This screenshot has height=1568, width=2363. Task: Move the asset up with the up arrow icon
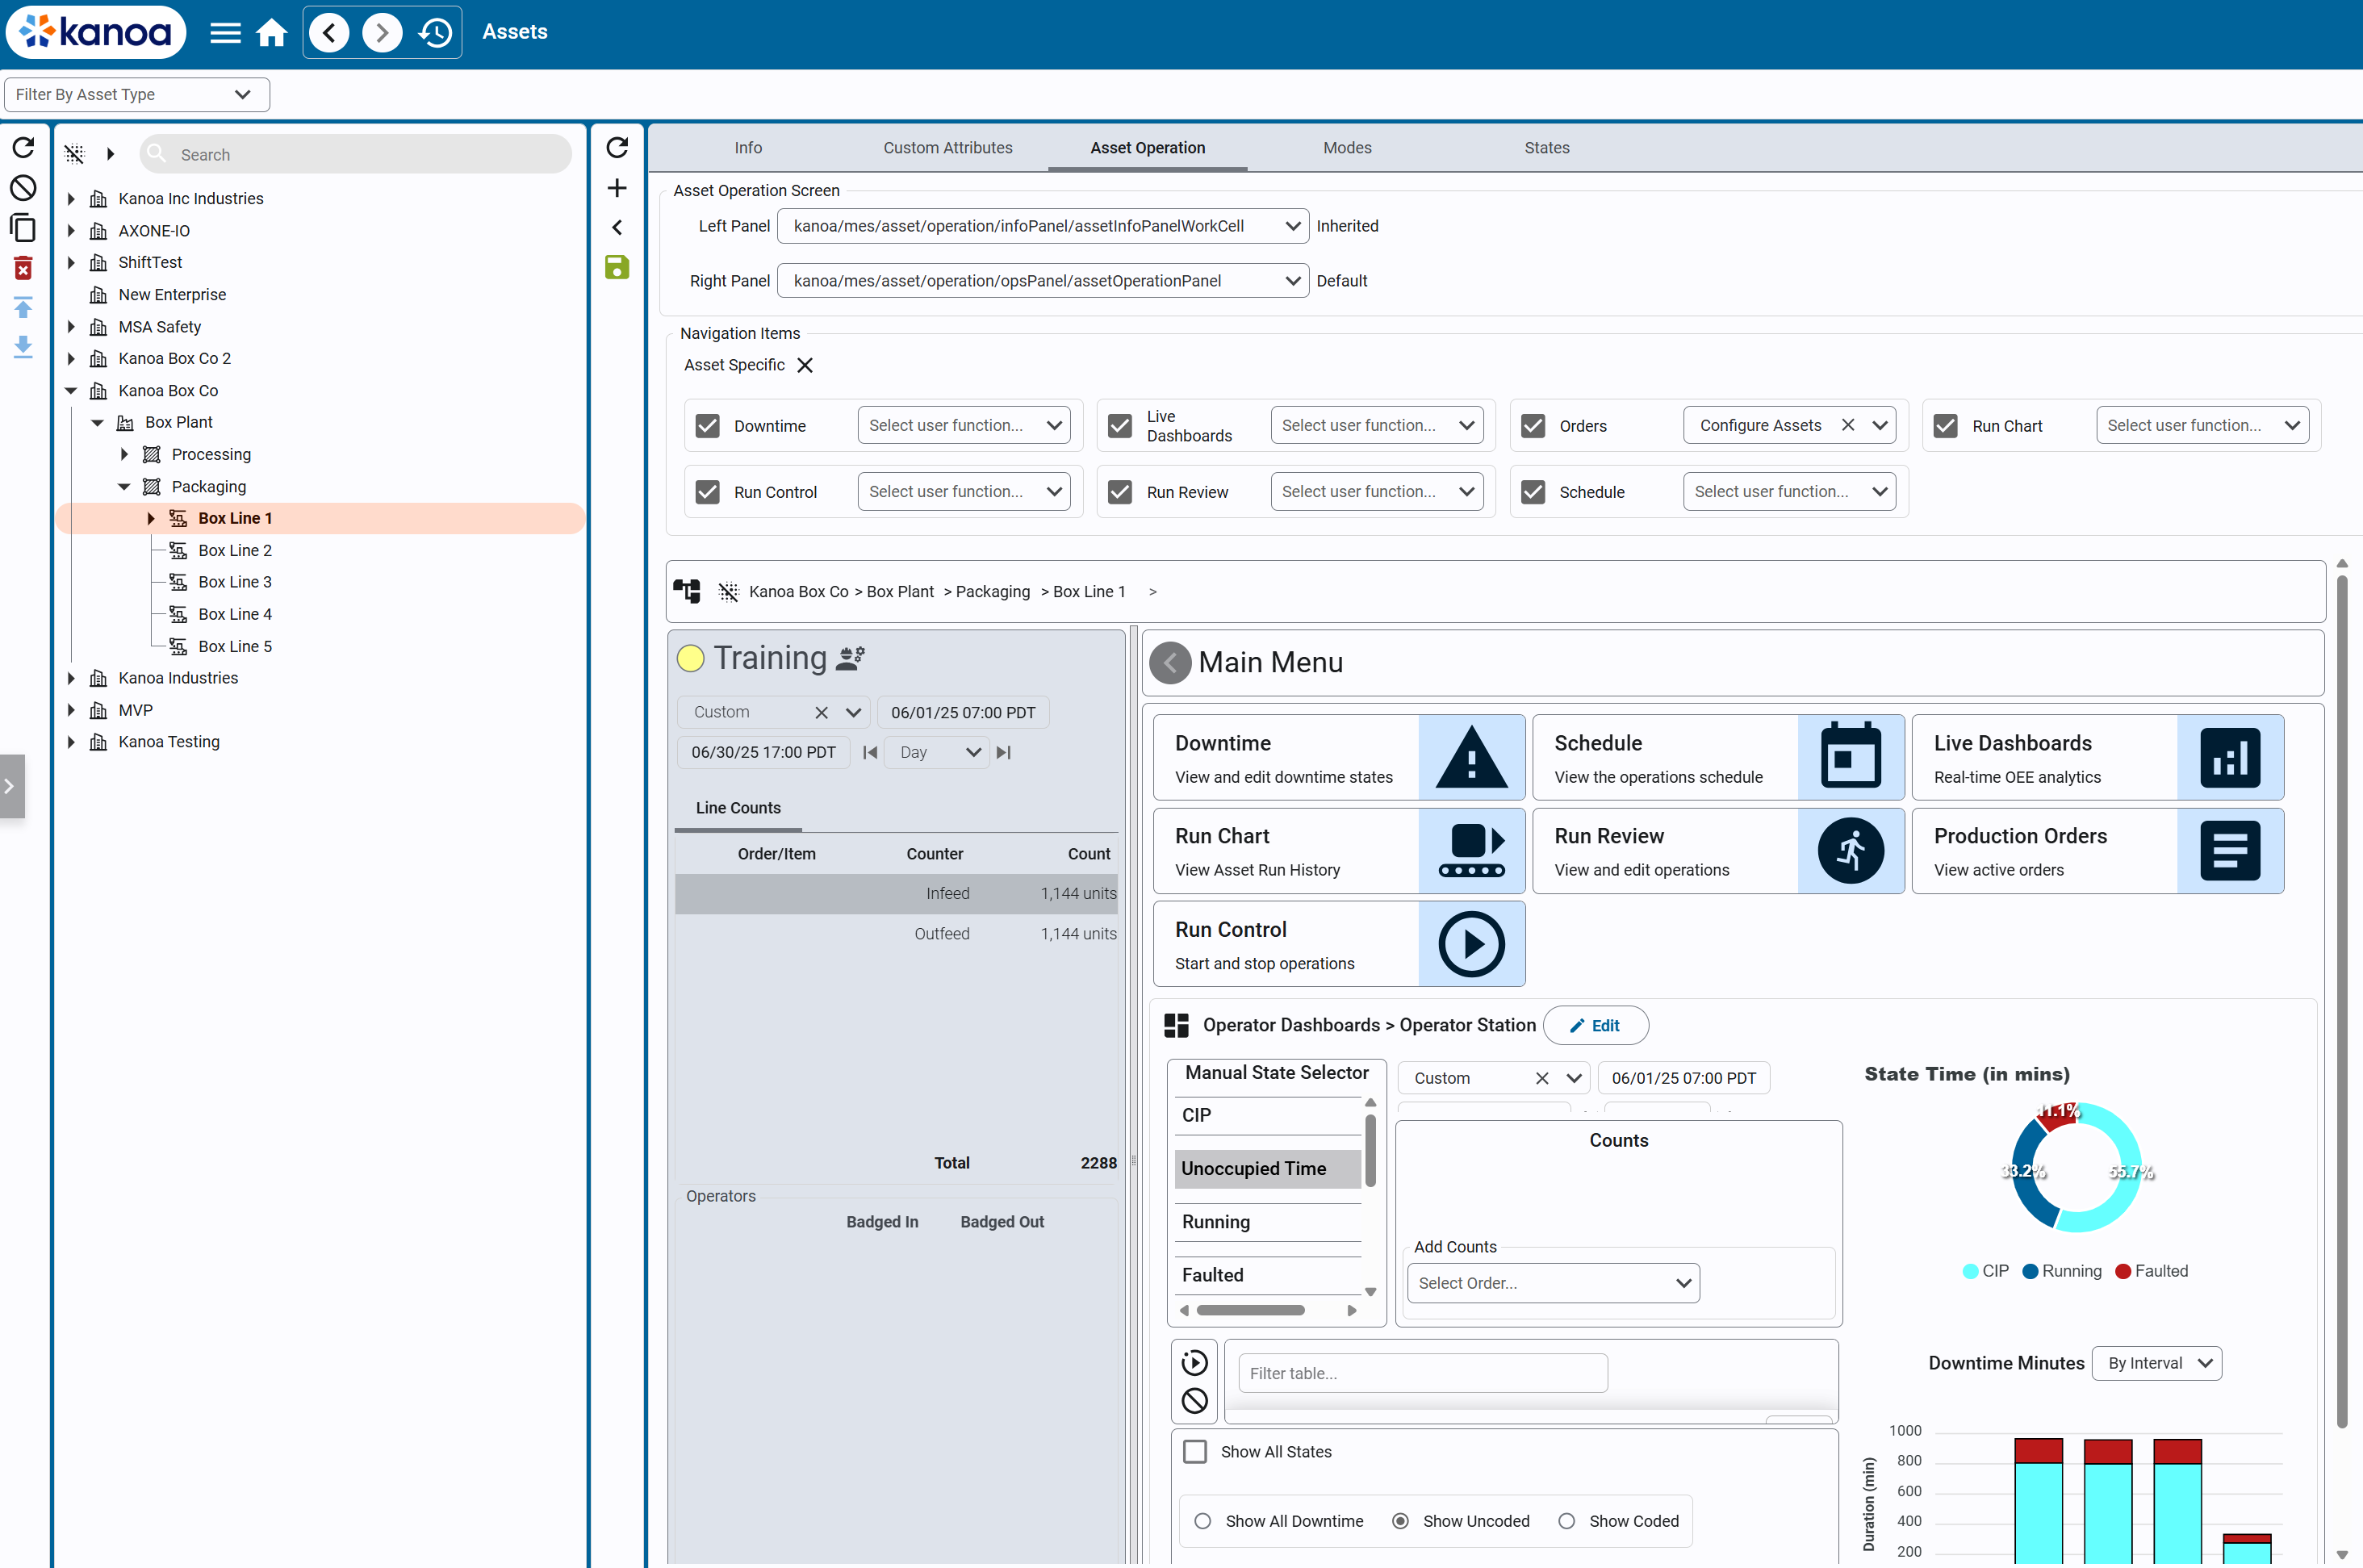(23, 307)
